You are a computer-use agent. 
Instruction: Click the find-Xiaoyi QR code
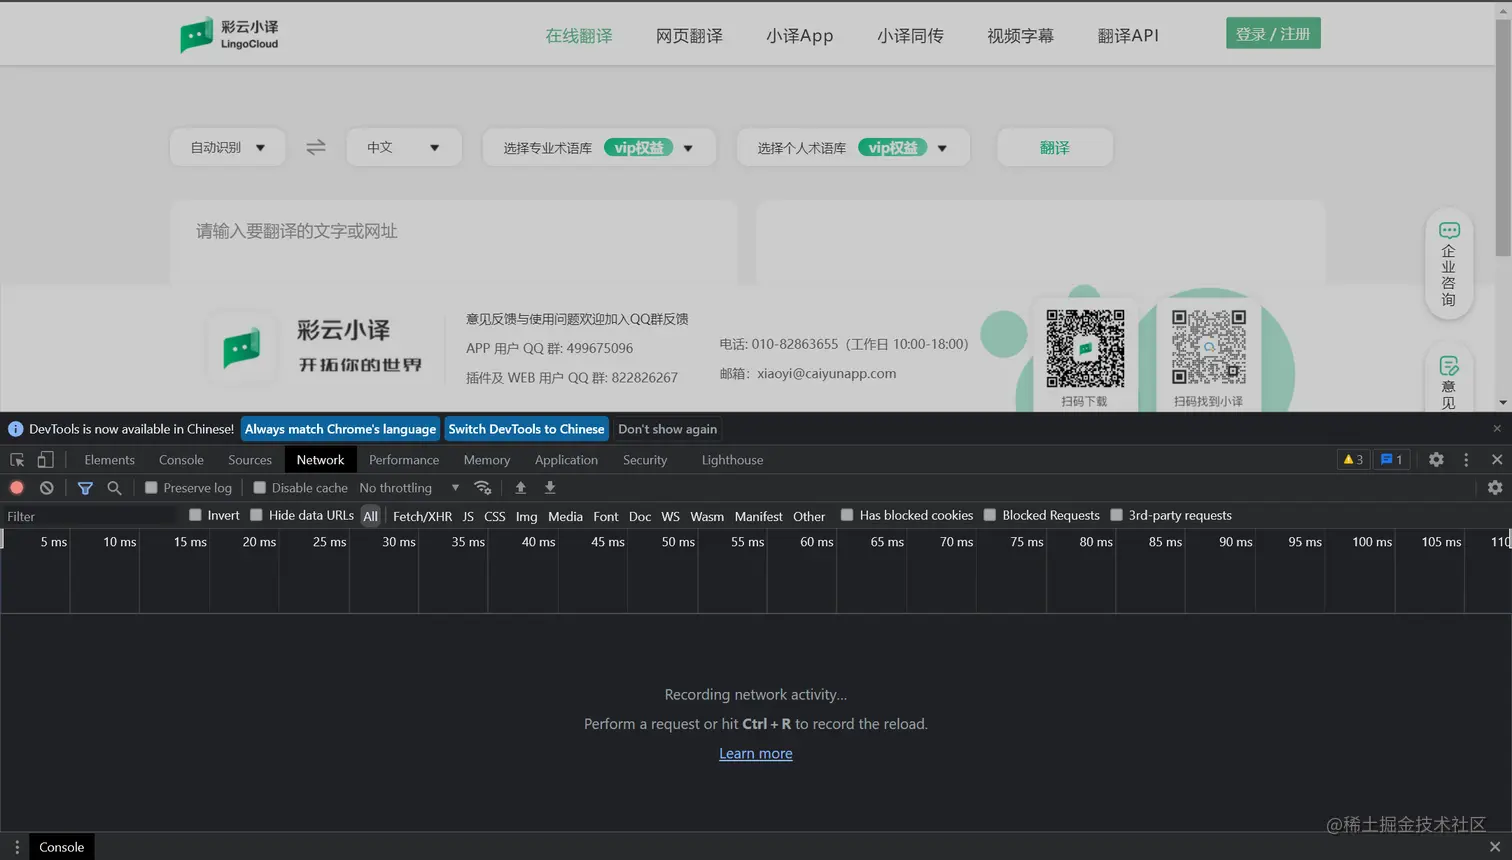[1209, 347]
